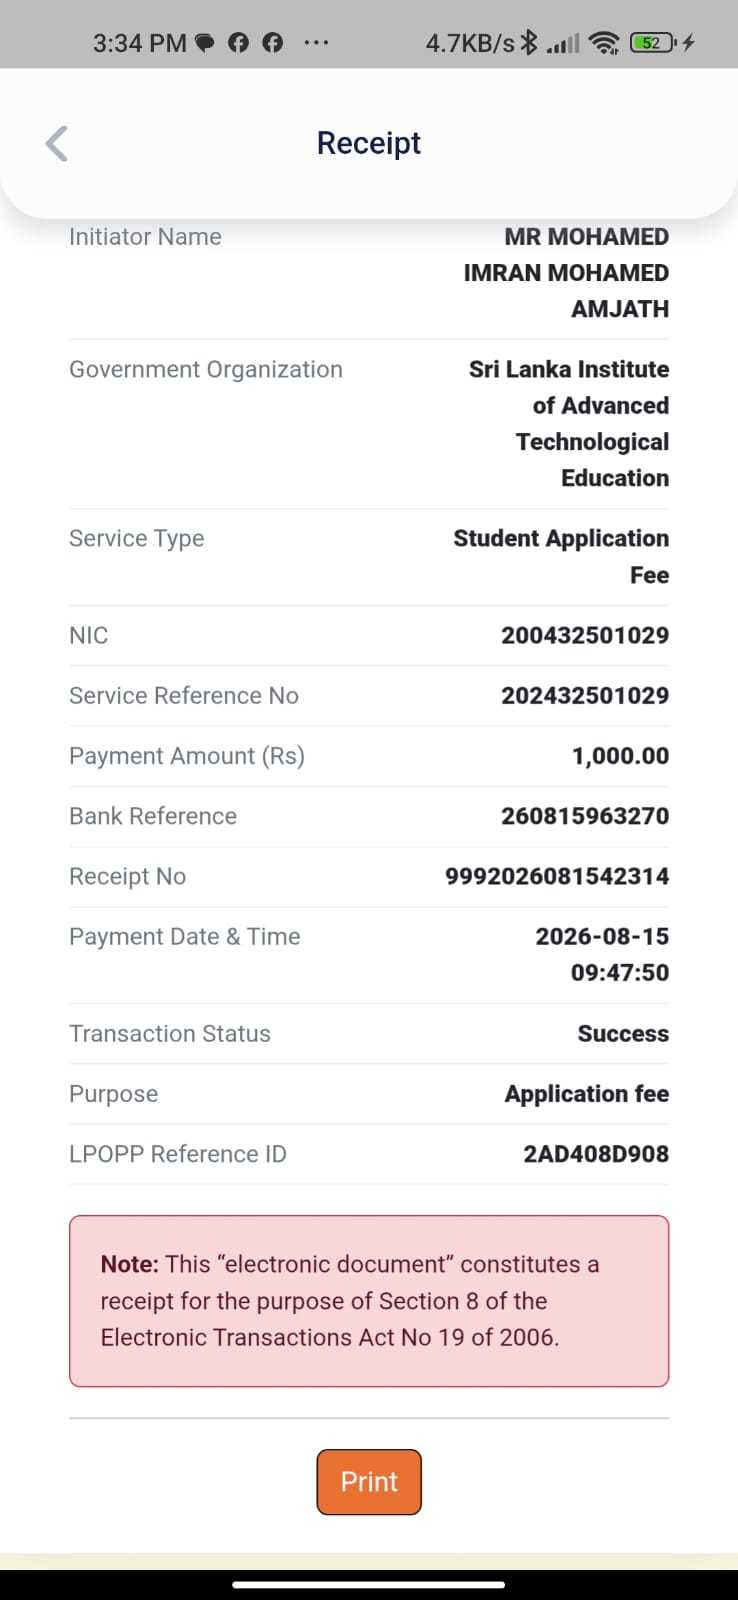Tap the mobile signal bars icon
Screen dimensions: 738x1600
click(563, 44)
